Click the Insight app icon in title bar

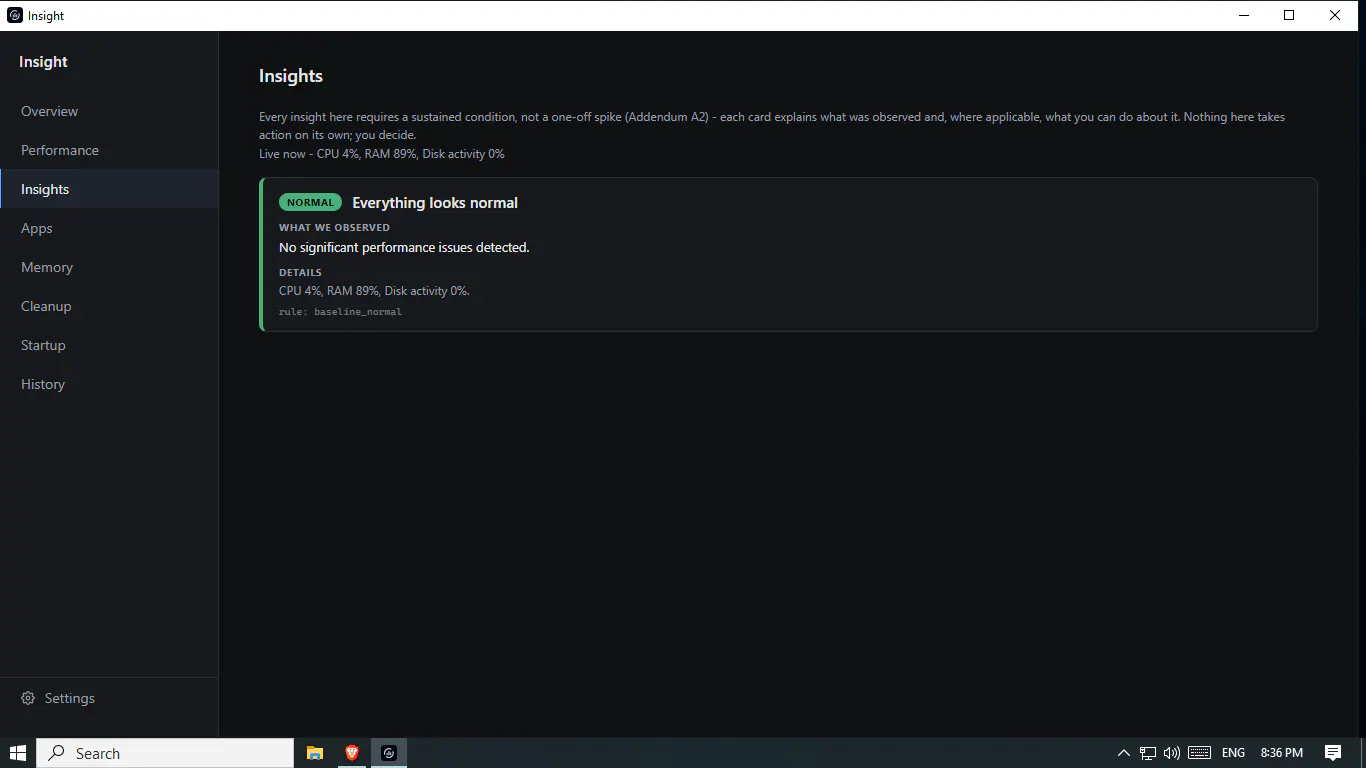tap(15, 15)
